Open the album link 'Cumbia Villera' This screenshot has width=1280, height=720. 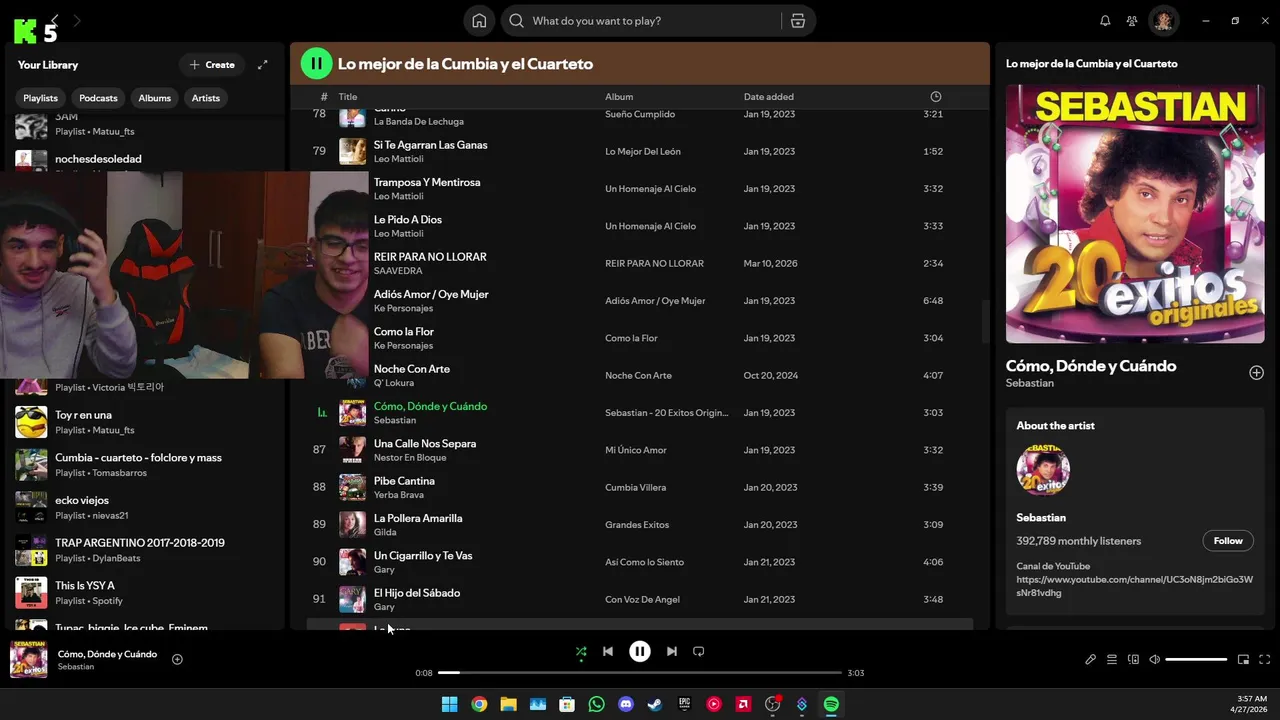click(635, 488)
